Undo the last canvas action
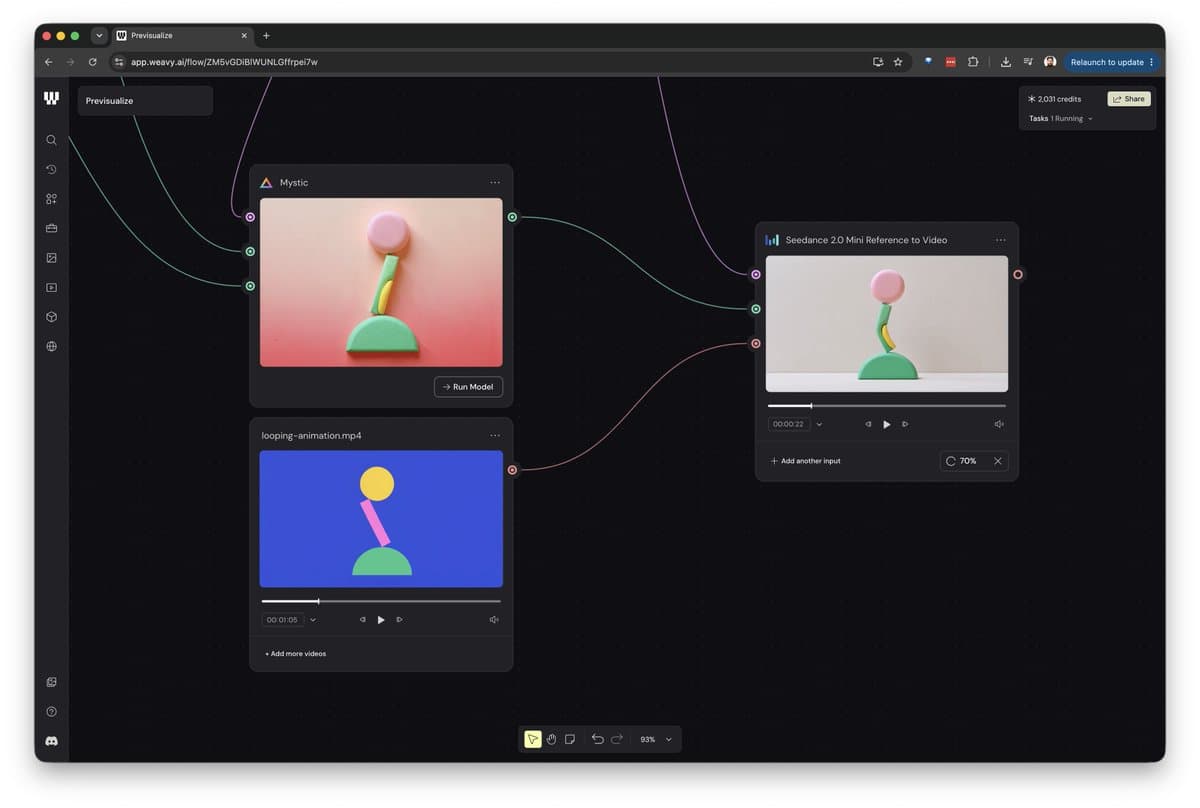 point(597,739)
